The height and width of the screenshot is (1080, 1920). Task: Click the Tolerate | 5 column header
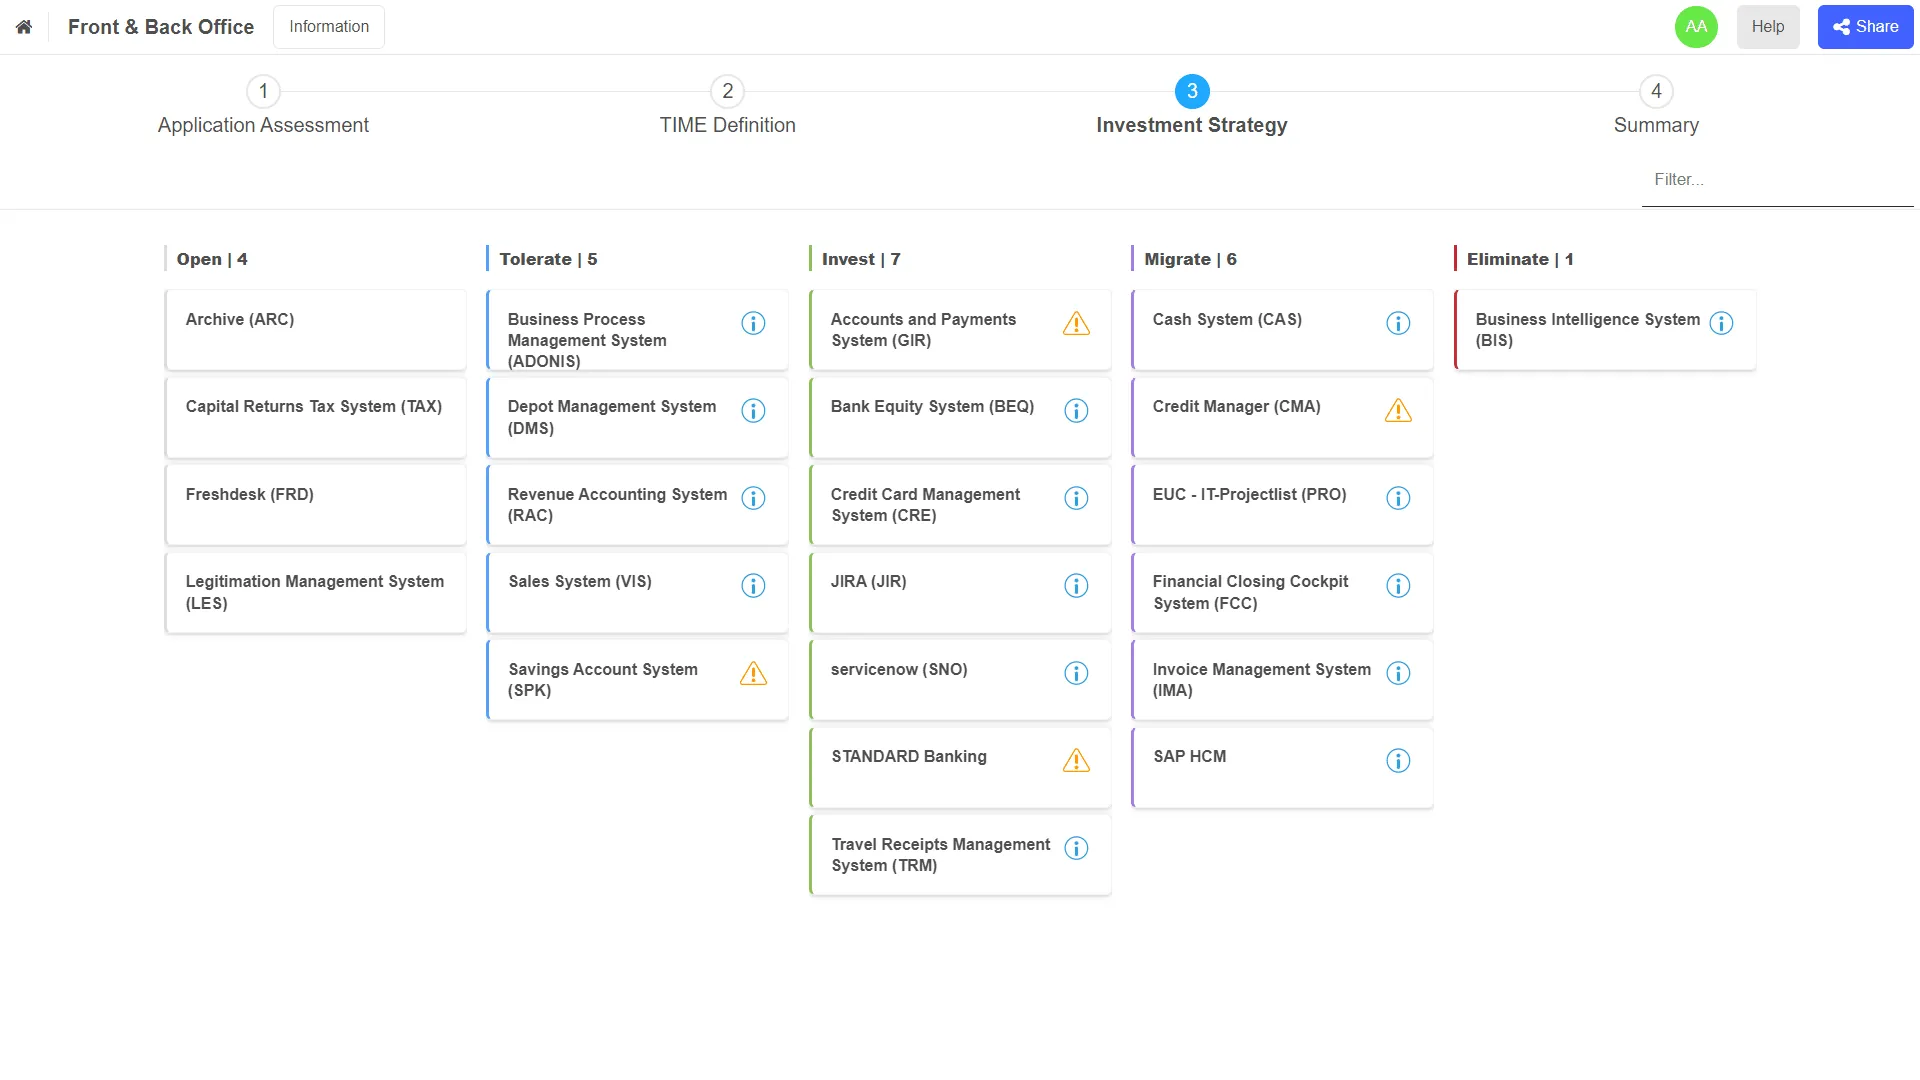[x=548, y=259]
